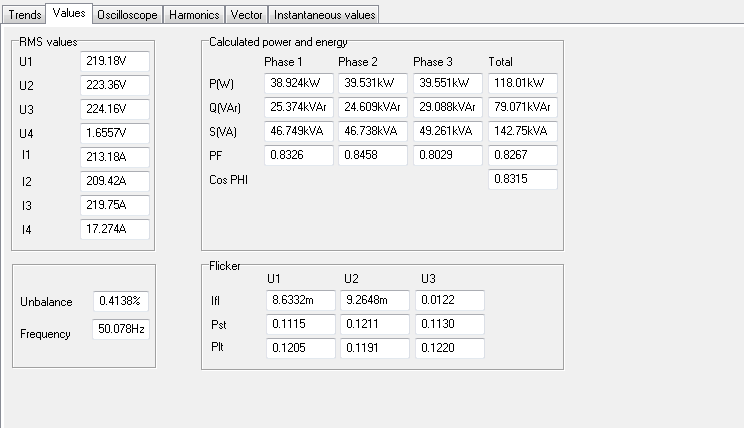Go to the Vector tab
Image resolution: width=747 pixels, height=431 pixels.
pos(245,15)
